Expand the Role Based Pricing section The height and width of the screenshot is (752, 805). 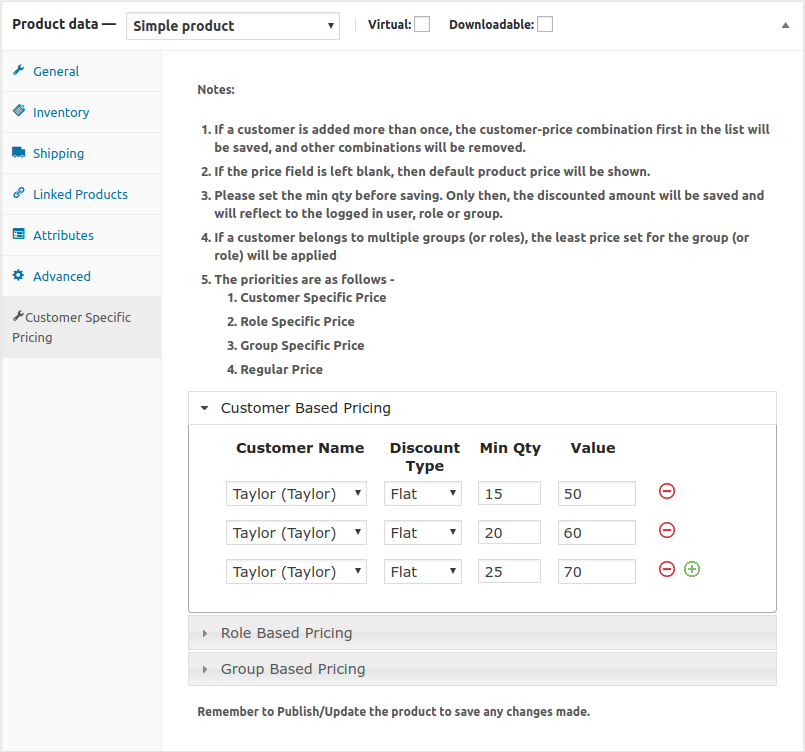tap(286, 633)
